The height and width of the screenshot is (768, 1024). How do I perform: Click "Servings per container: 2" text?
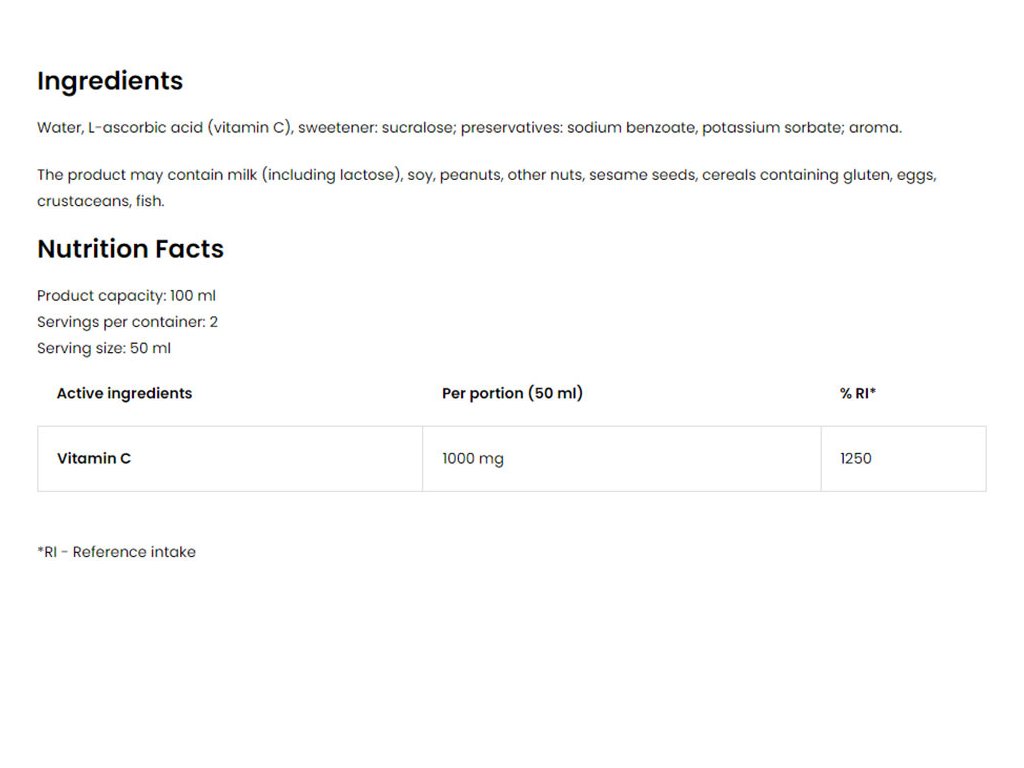tap(127, 322)
